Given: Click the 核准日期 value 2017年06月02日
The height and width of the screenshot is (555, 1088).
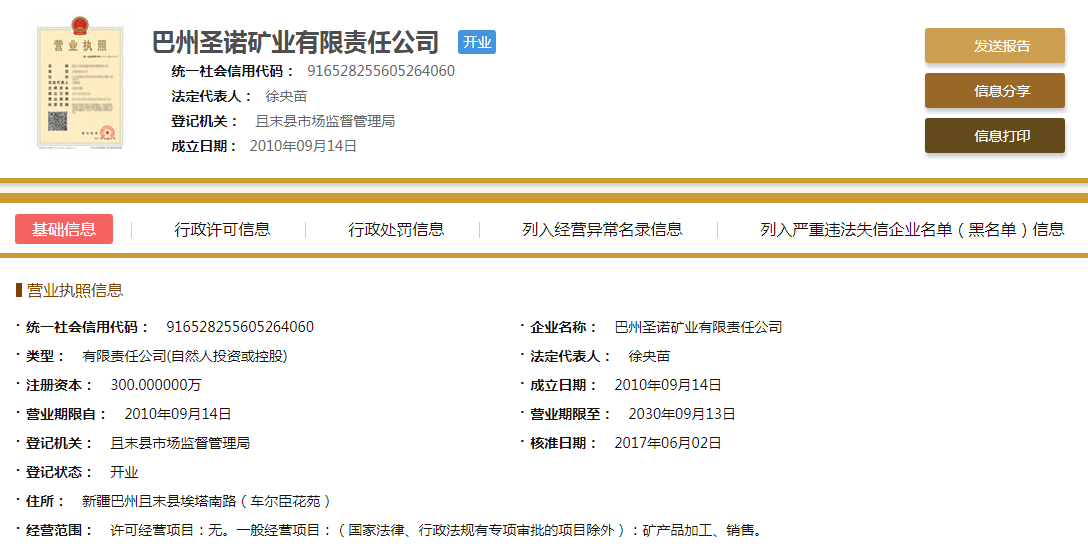Looking at the screenshot, I should (667, 443).
